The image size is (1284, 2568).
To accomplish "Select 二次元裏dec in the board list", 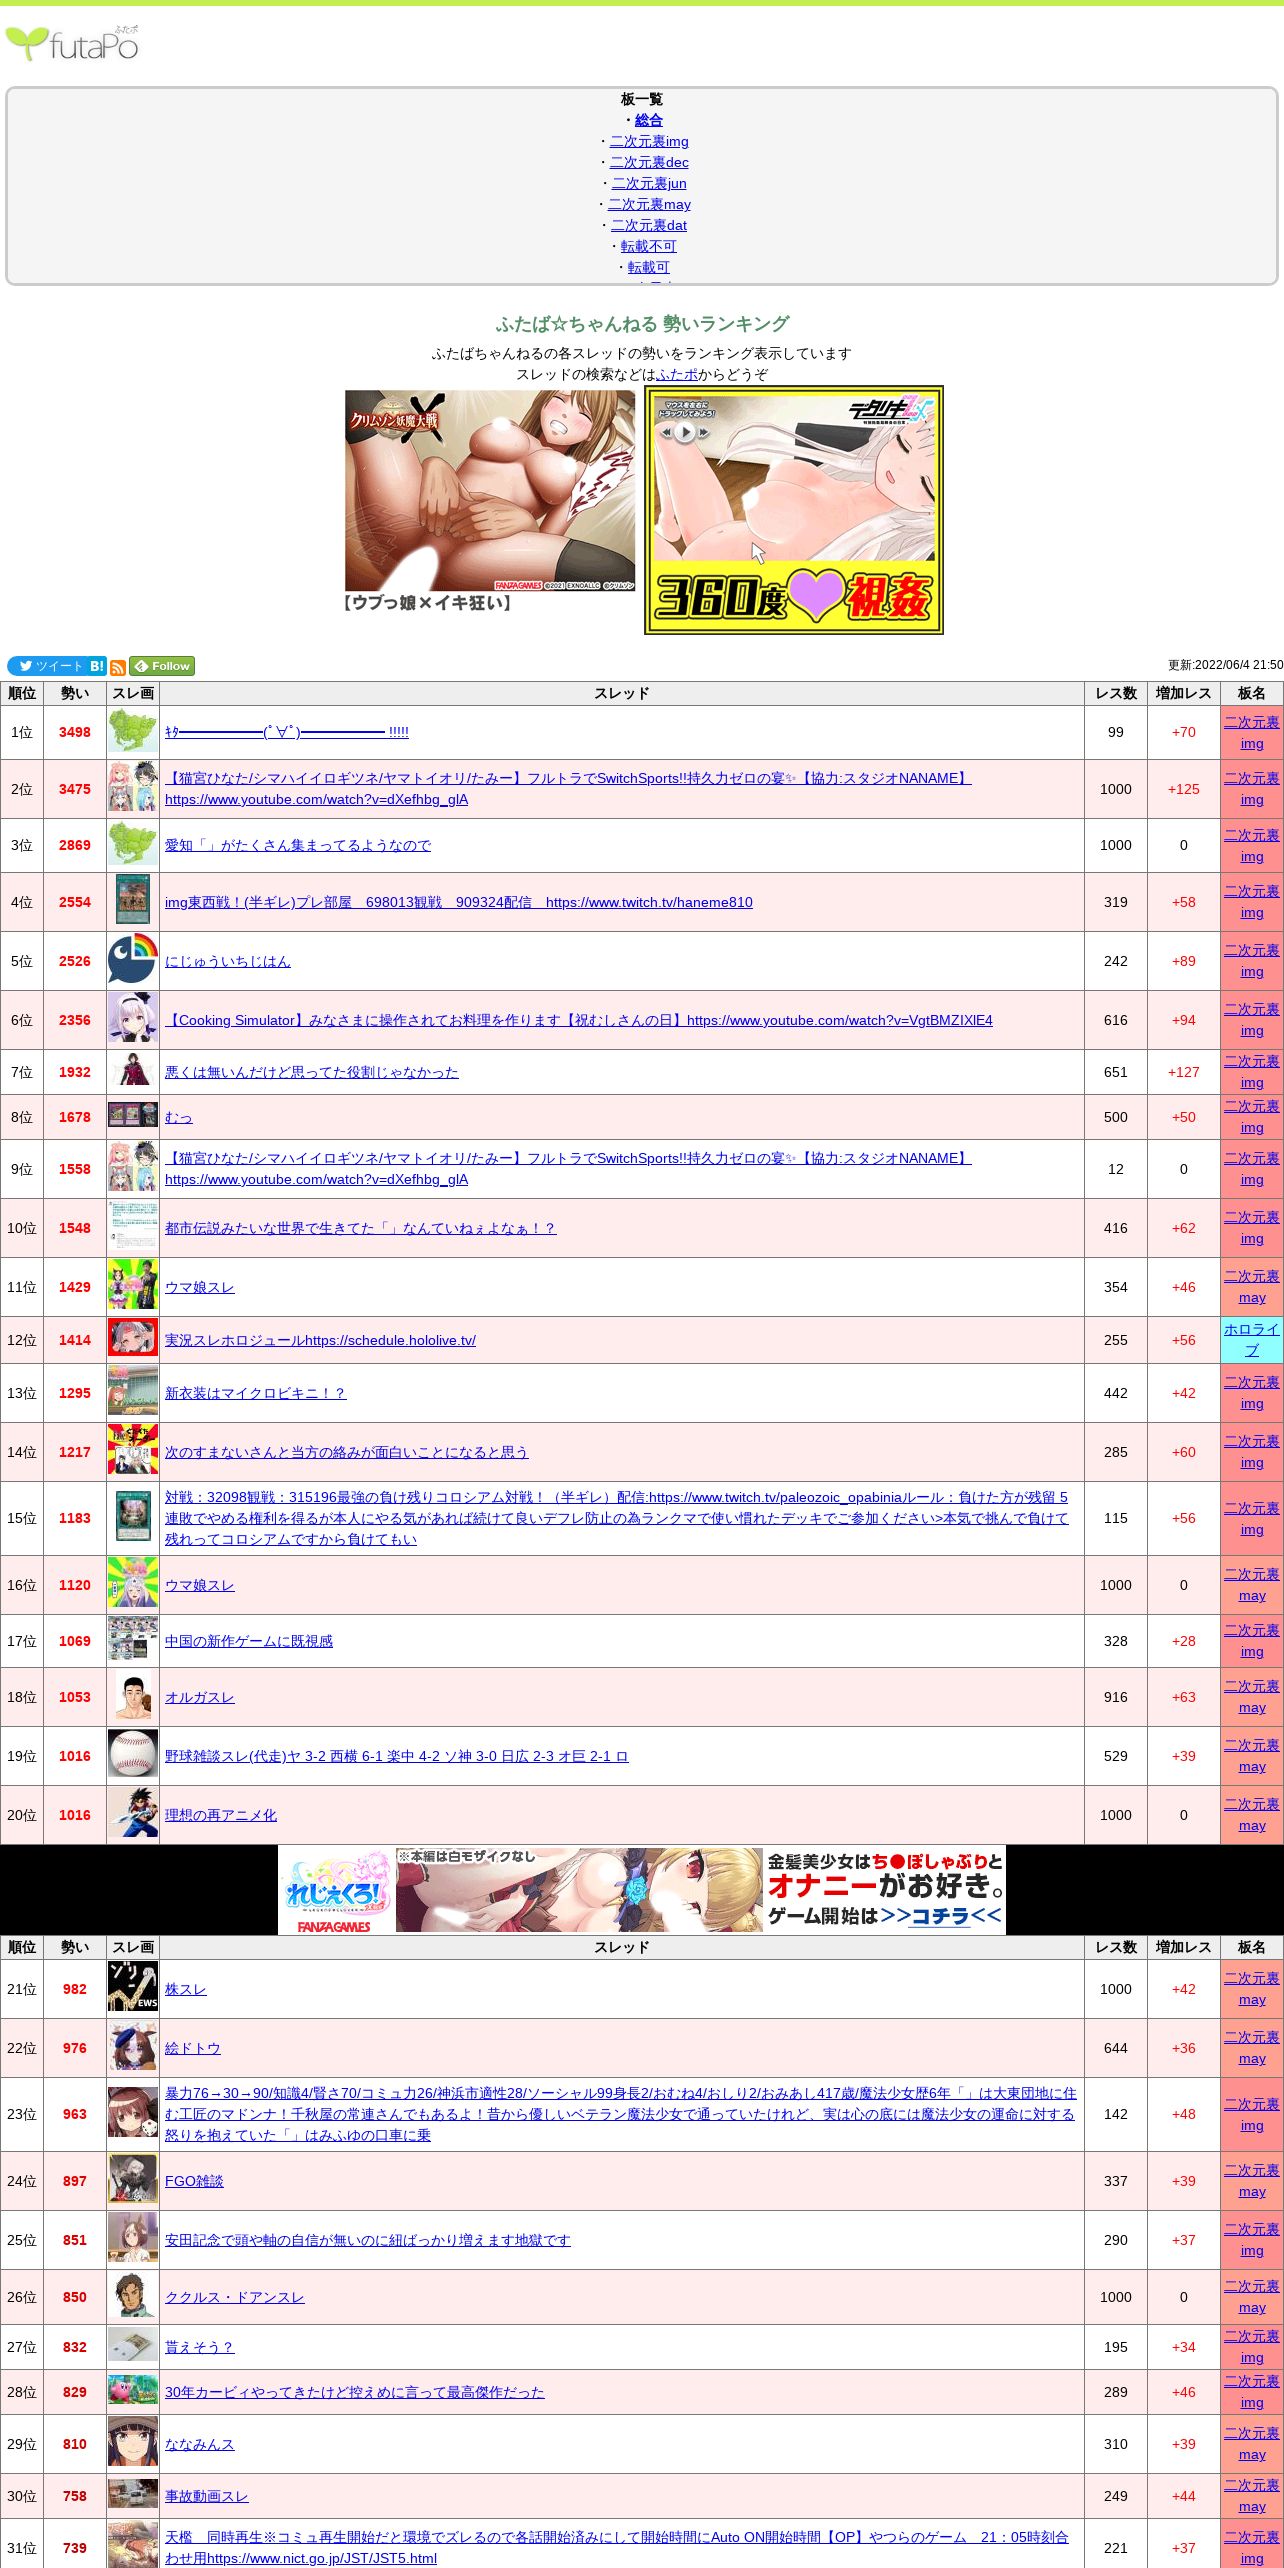I will coord(649,162).
